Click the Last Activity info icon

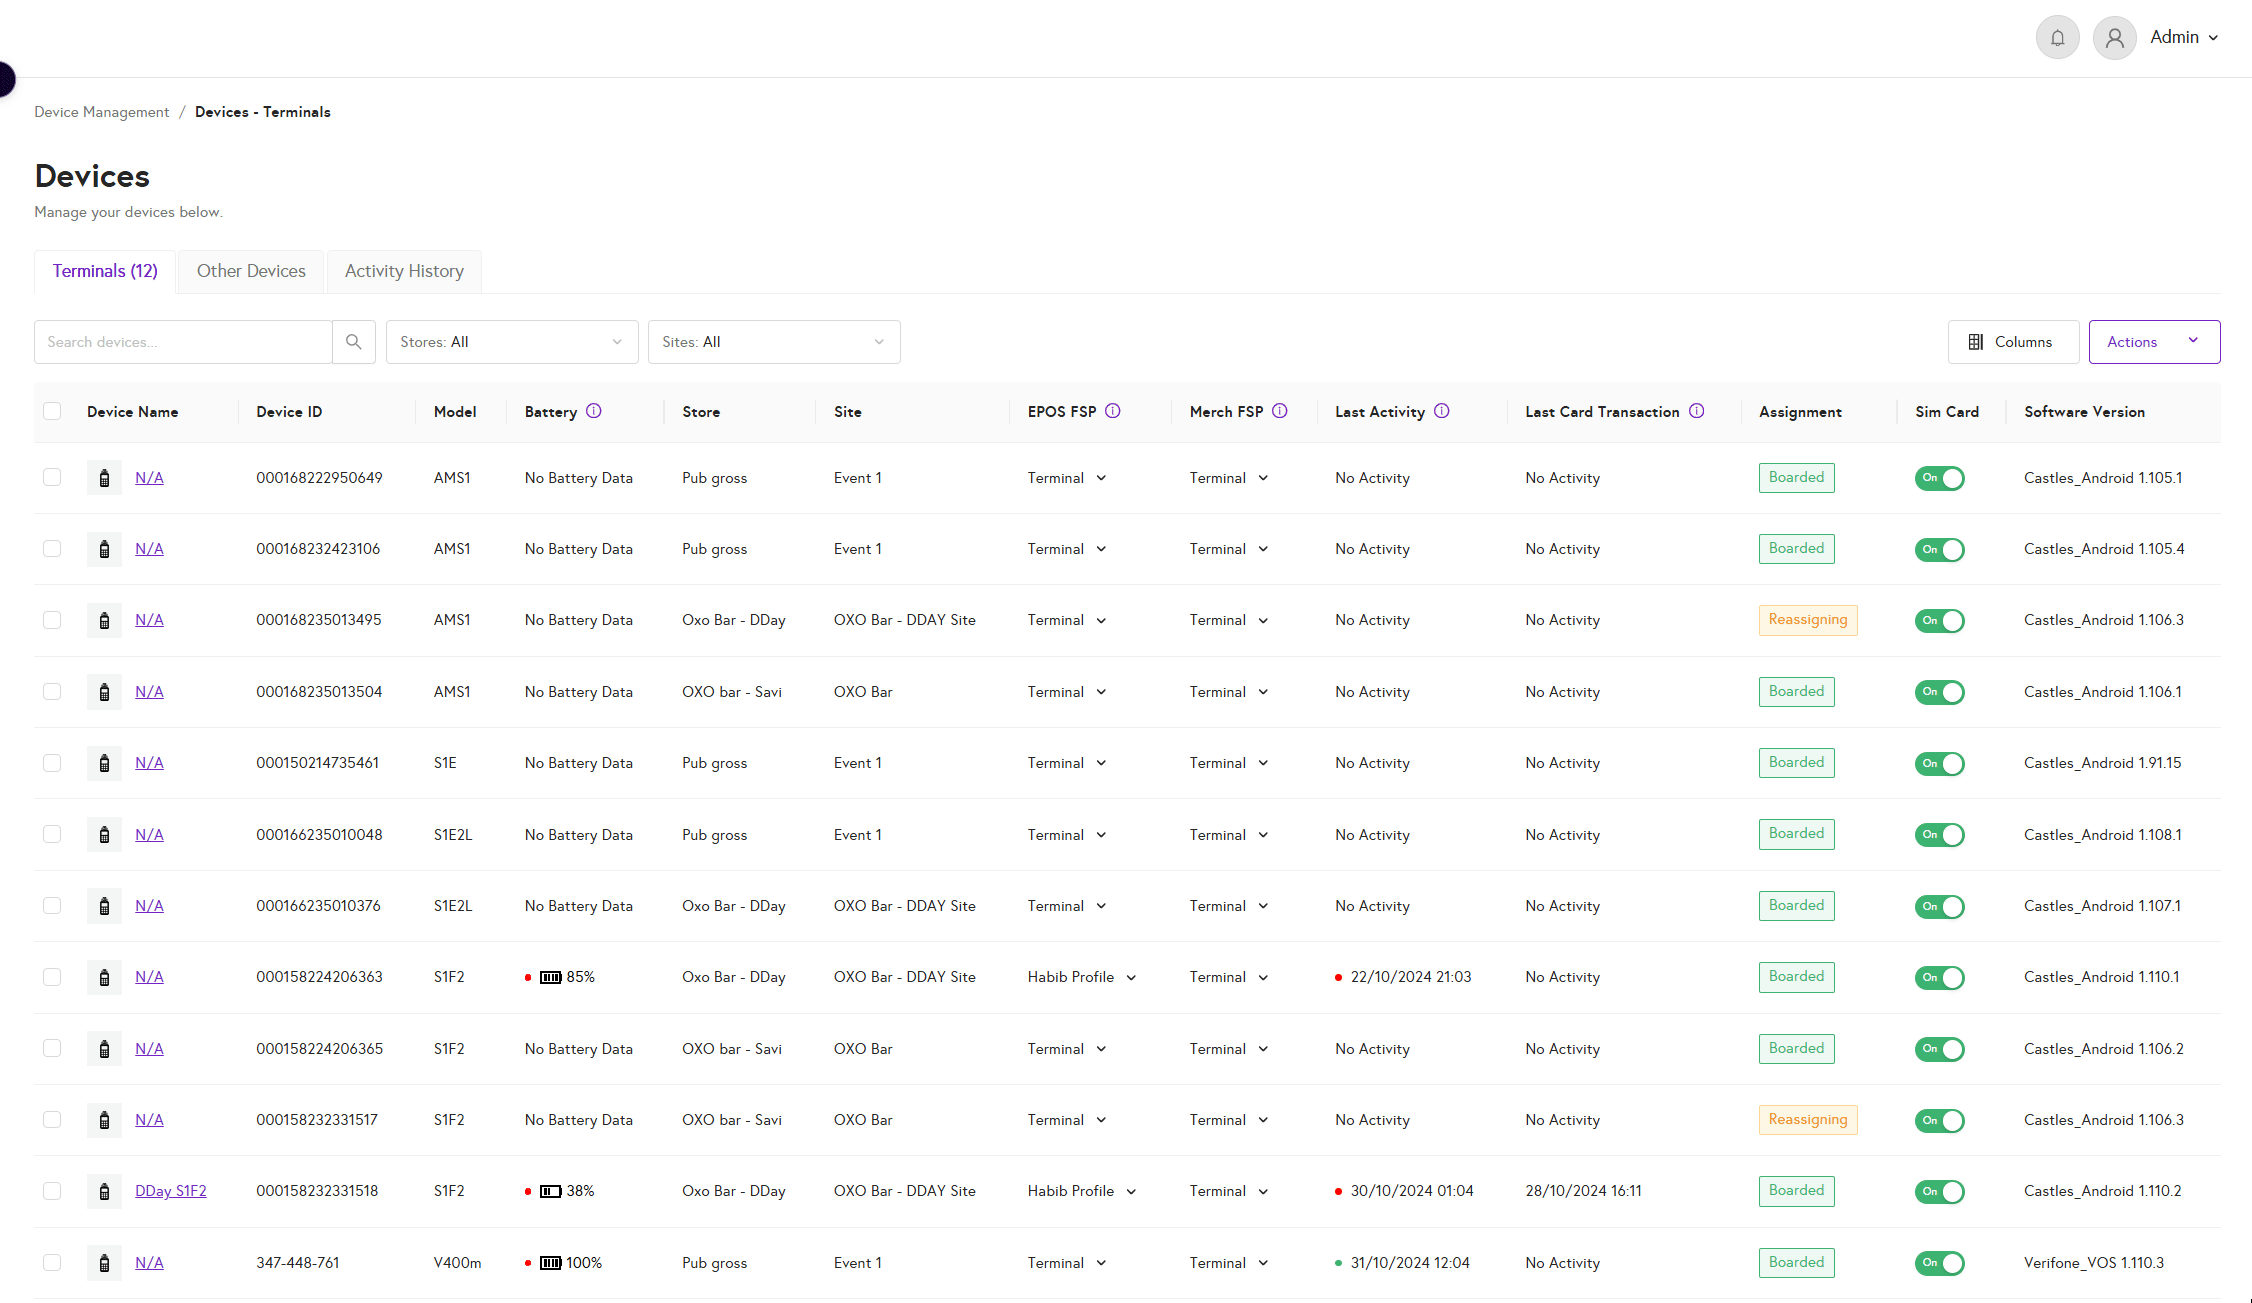pos(1442,411)
